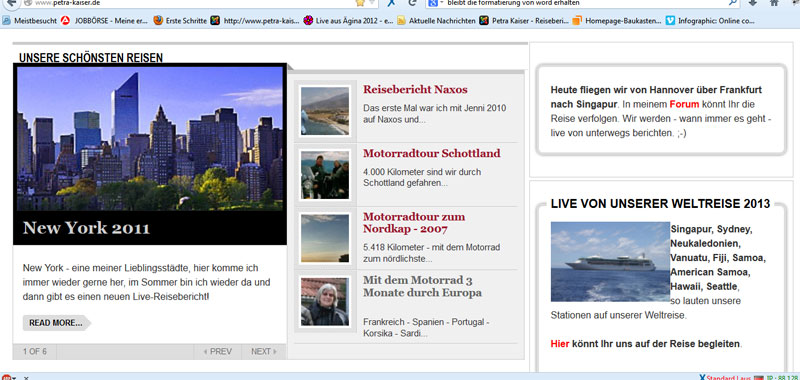
Task: Advance to next slide with NEXT
Action: click(x=264, y=351)
